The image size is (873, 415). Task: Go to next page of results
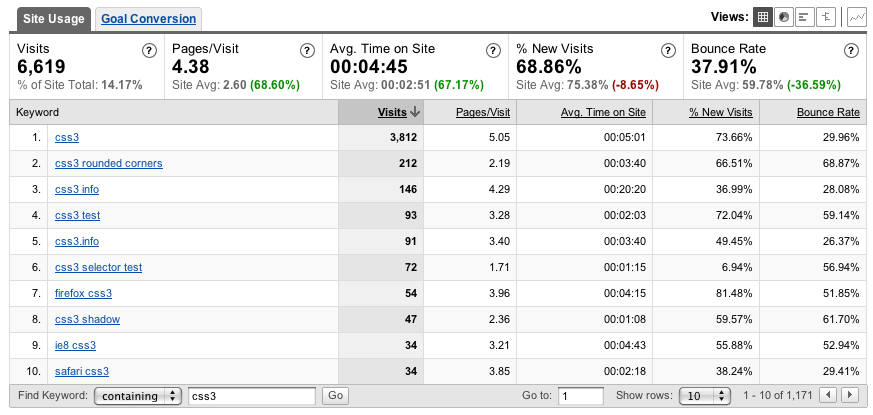click(852, 396)
